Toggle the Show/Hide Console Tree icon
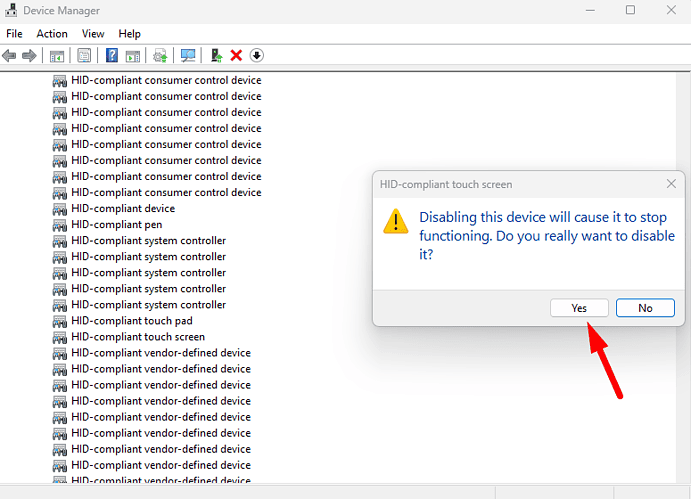The image size is (691, 499). click(x=57, y=55)
